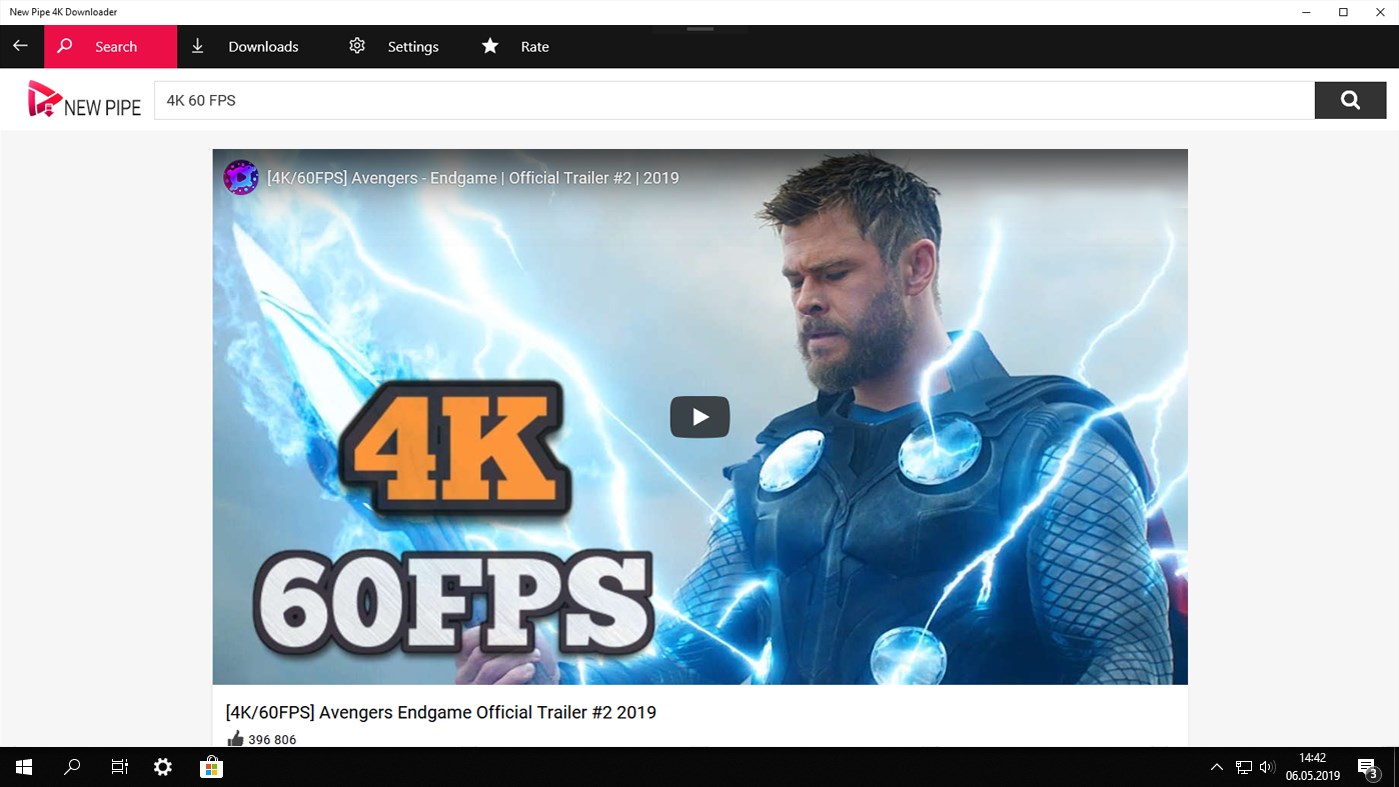Click the handle at the top of the navigation bar
Image resolution: width=1399 pixels, height=787 pixels.
[700, 29]
